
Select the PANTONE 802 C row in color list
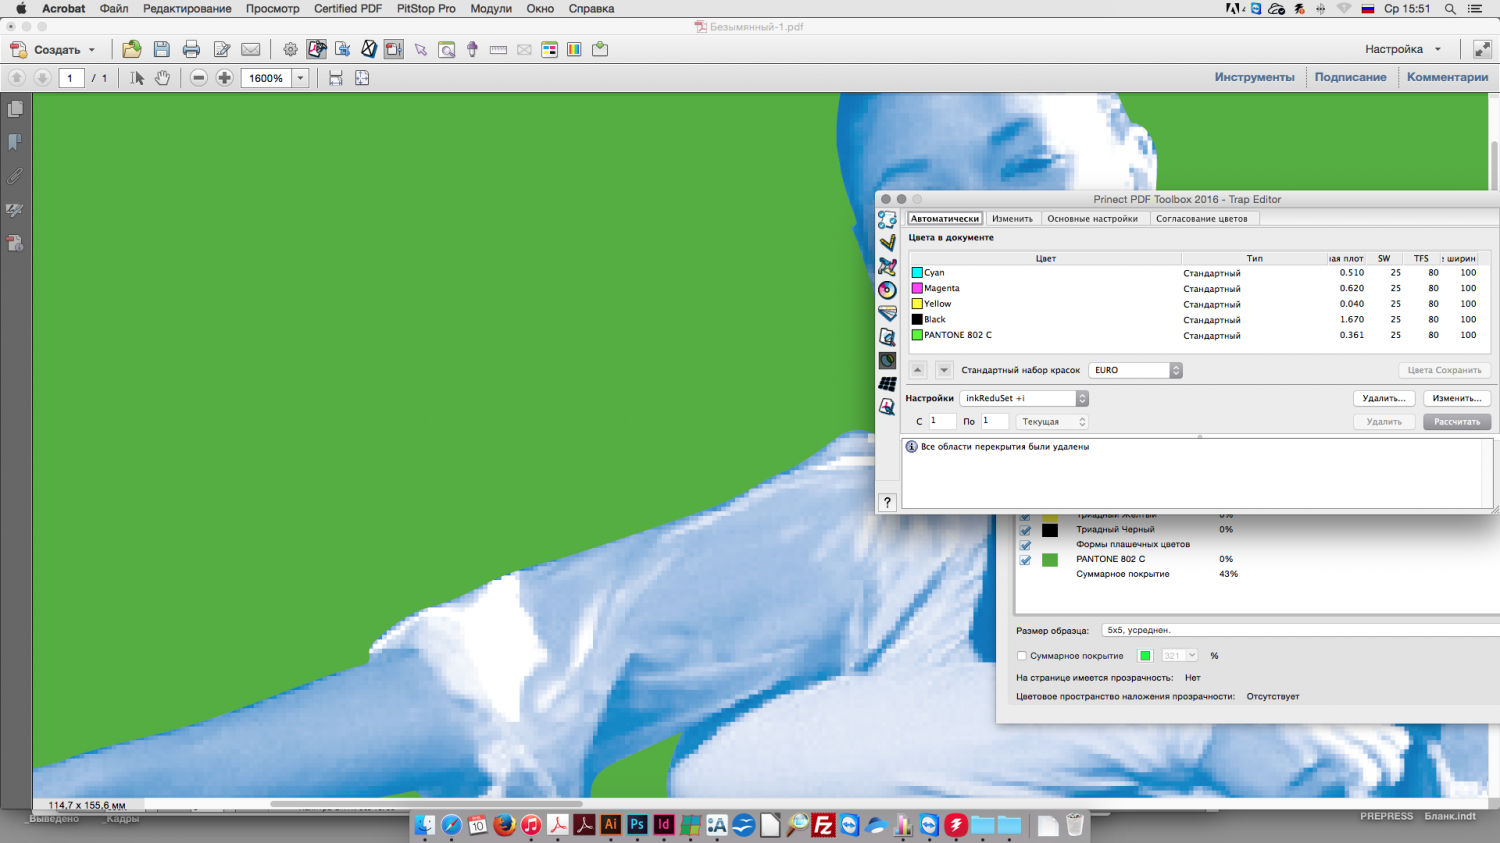pyautogui.click(x=1199, y=335)
